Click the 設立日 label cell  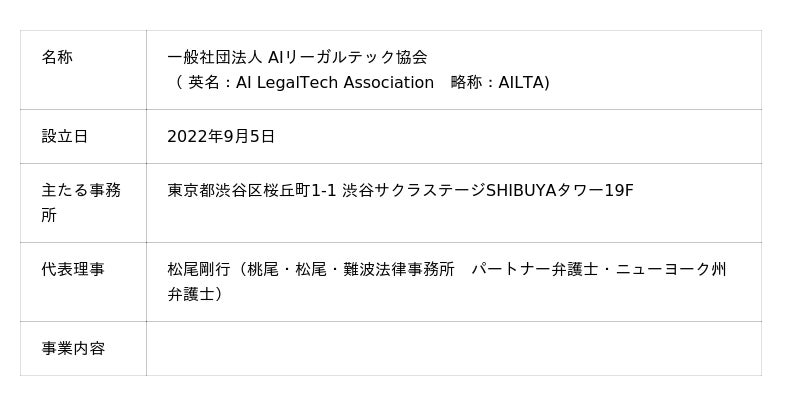tap(83, 137)
